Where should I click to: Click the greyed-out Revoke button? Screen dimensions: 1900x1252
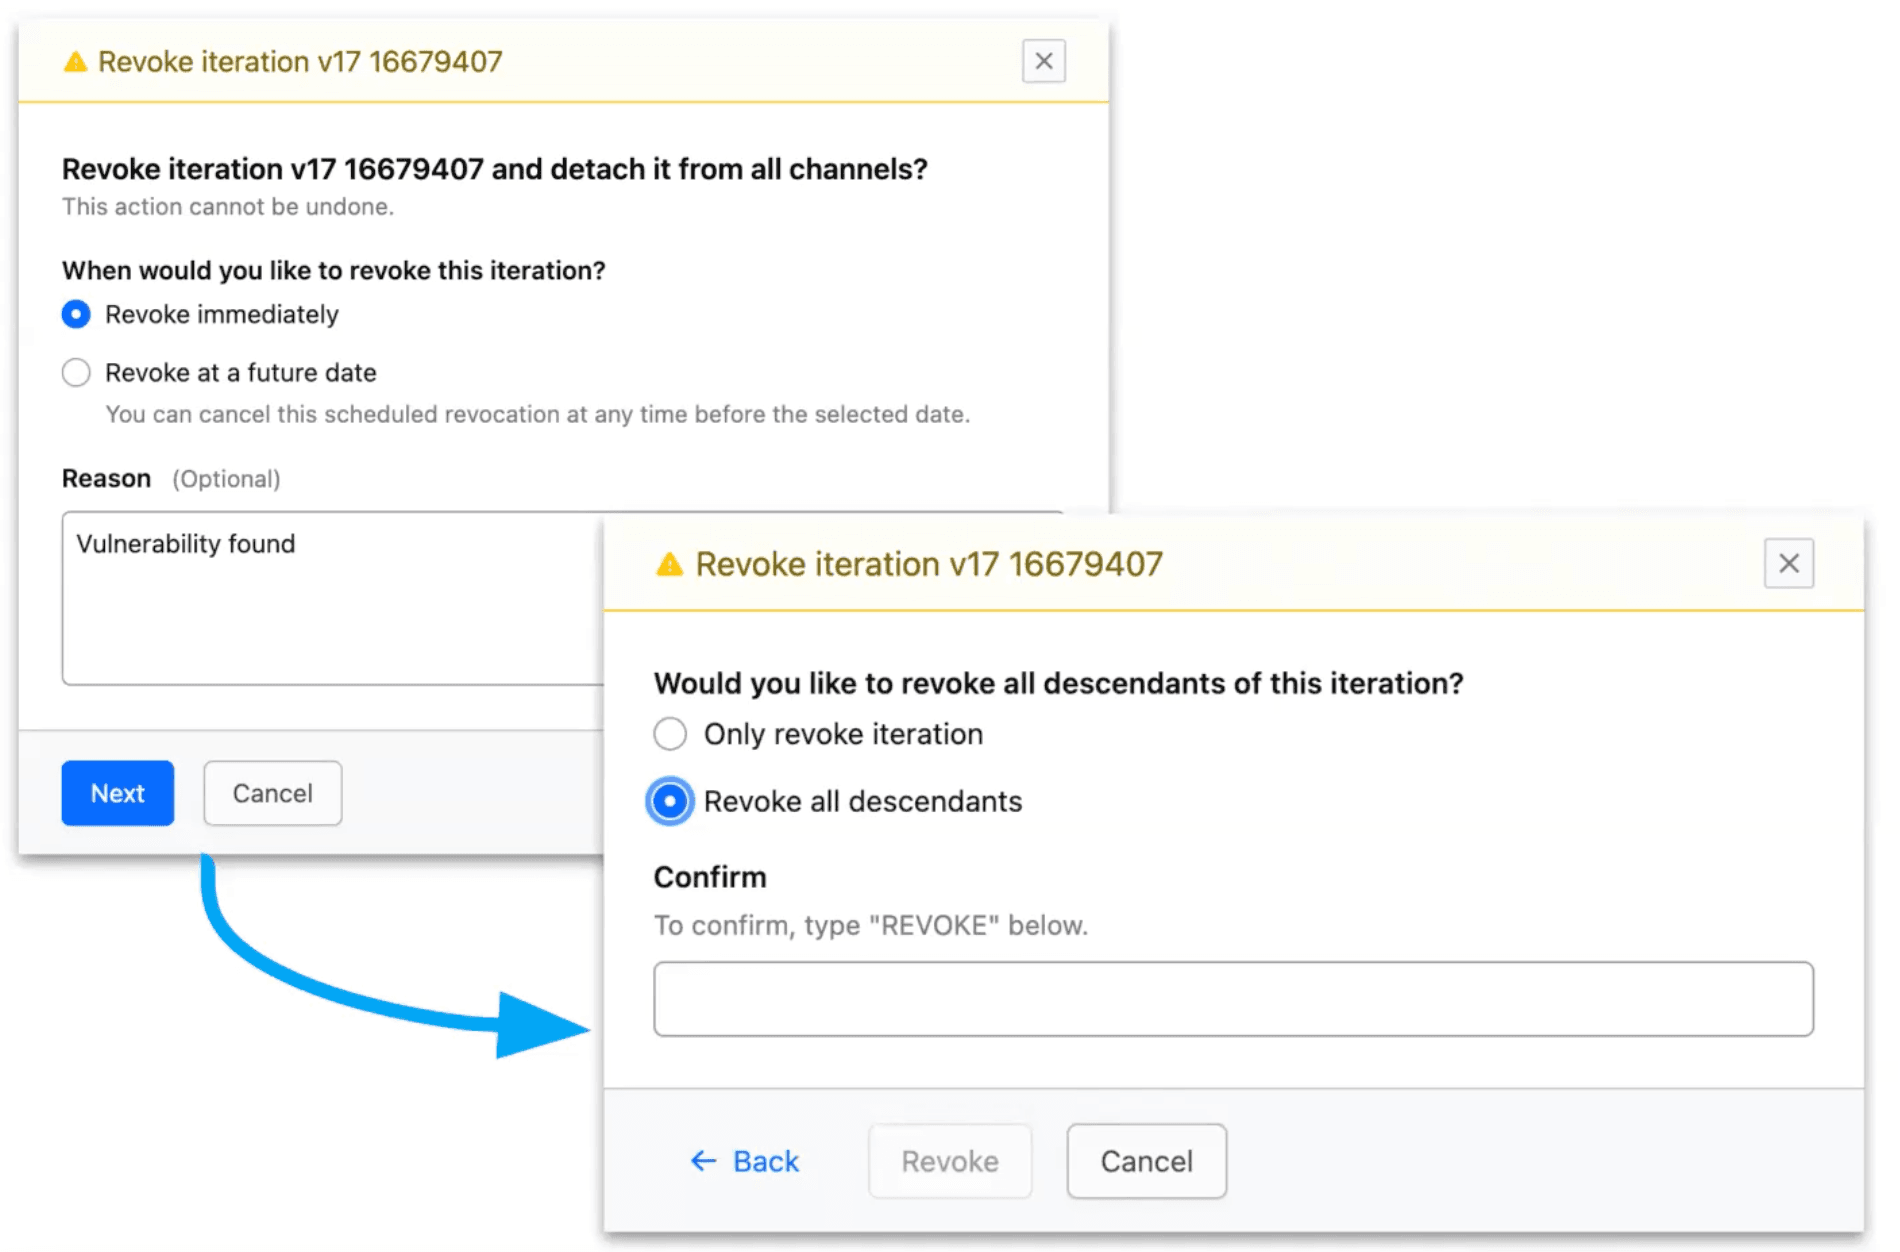coord(949,1161)
